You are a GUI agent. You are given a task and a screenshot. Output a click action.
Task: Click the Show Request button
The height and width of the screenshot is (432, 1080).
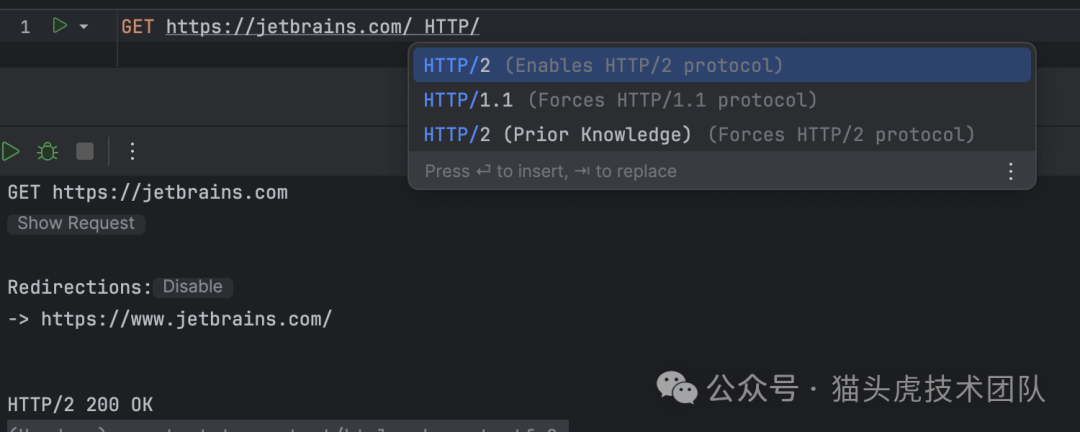tap(76, 223)
